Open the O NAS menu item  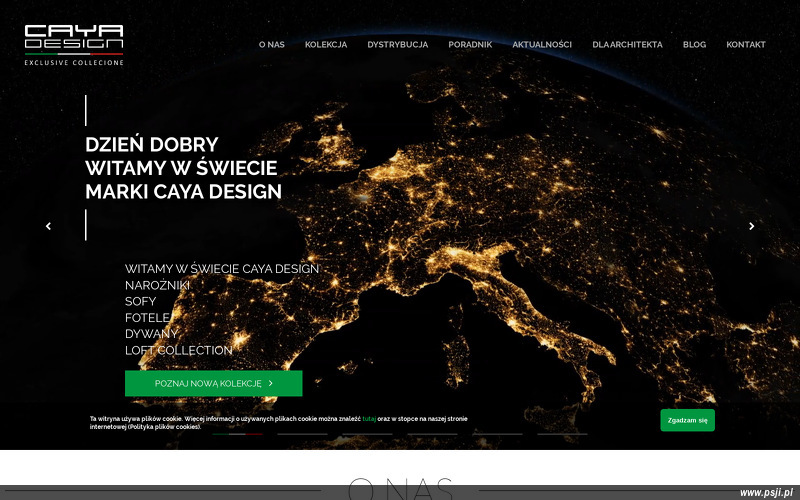[x=271, y=44]
